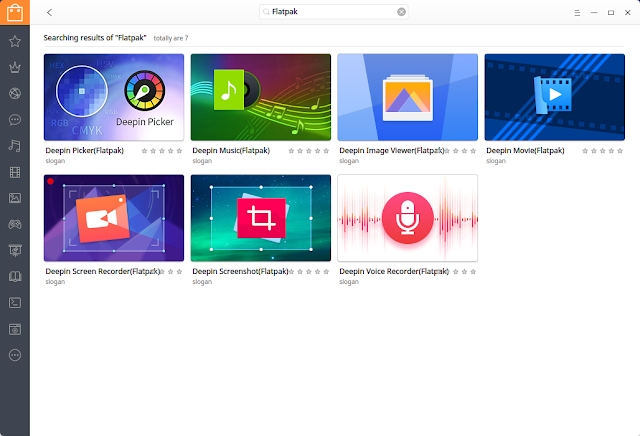The width and height of the screenshot is (640, 436).
Task: Open the Games controller category
Action: [x=15, y=225]
